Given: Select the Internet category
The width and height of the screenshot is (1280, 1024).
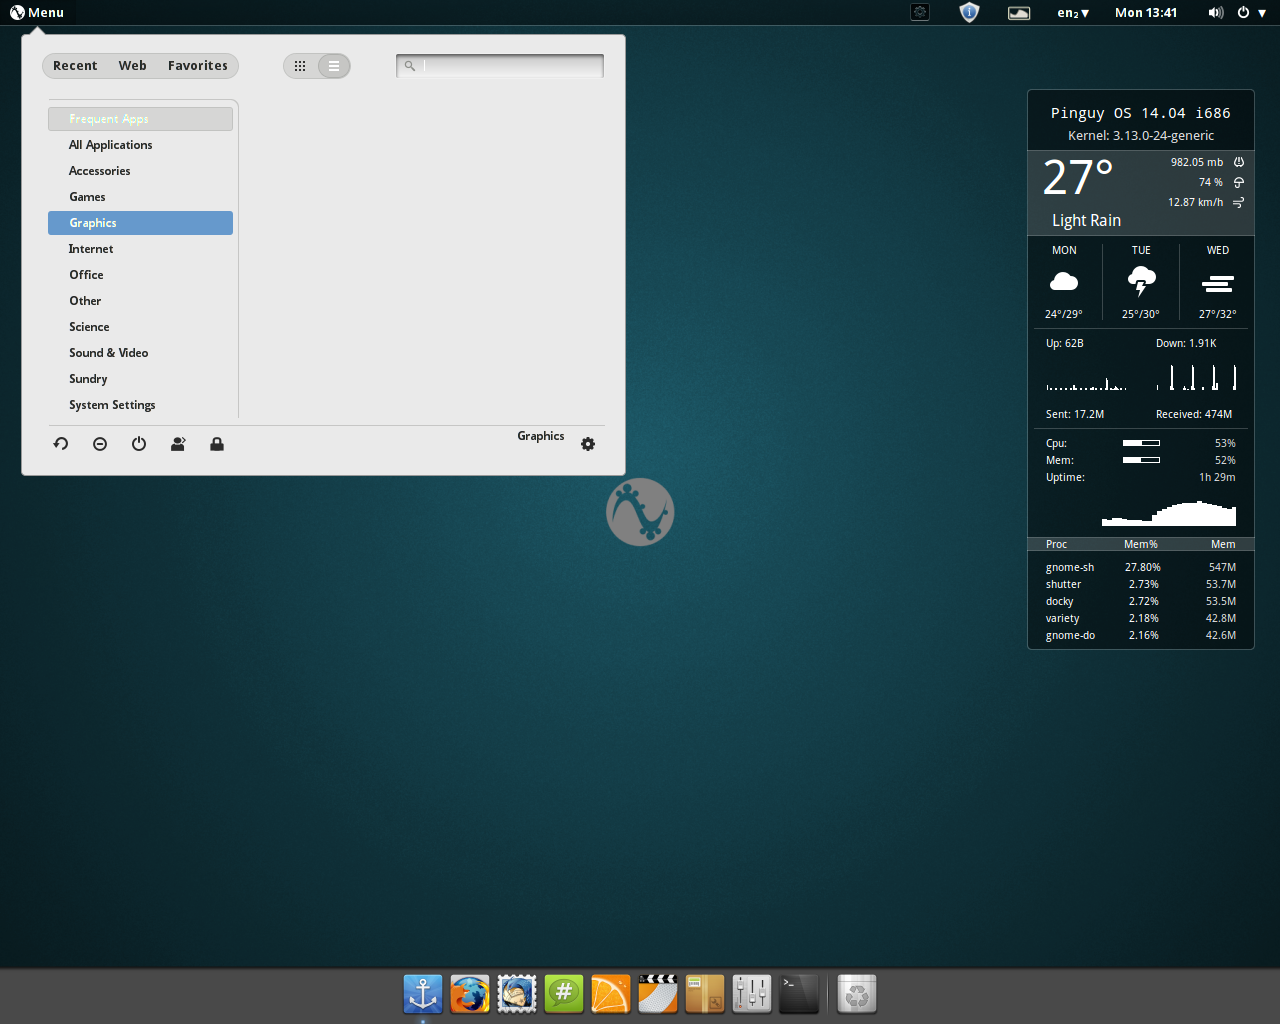Looking at the screenshot, I should click(x=91, y=249).
